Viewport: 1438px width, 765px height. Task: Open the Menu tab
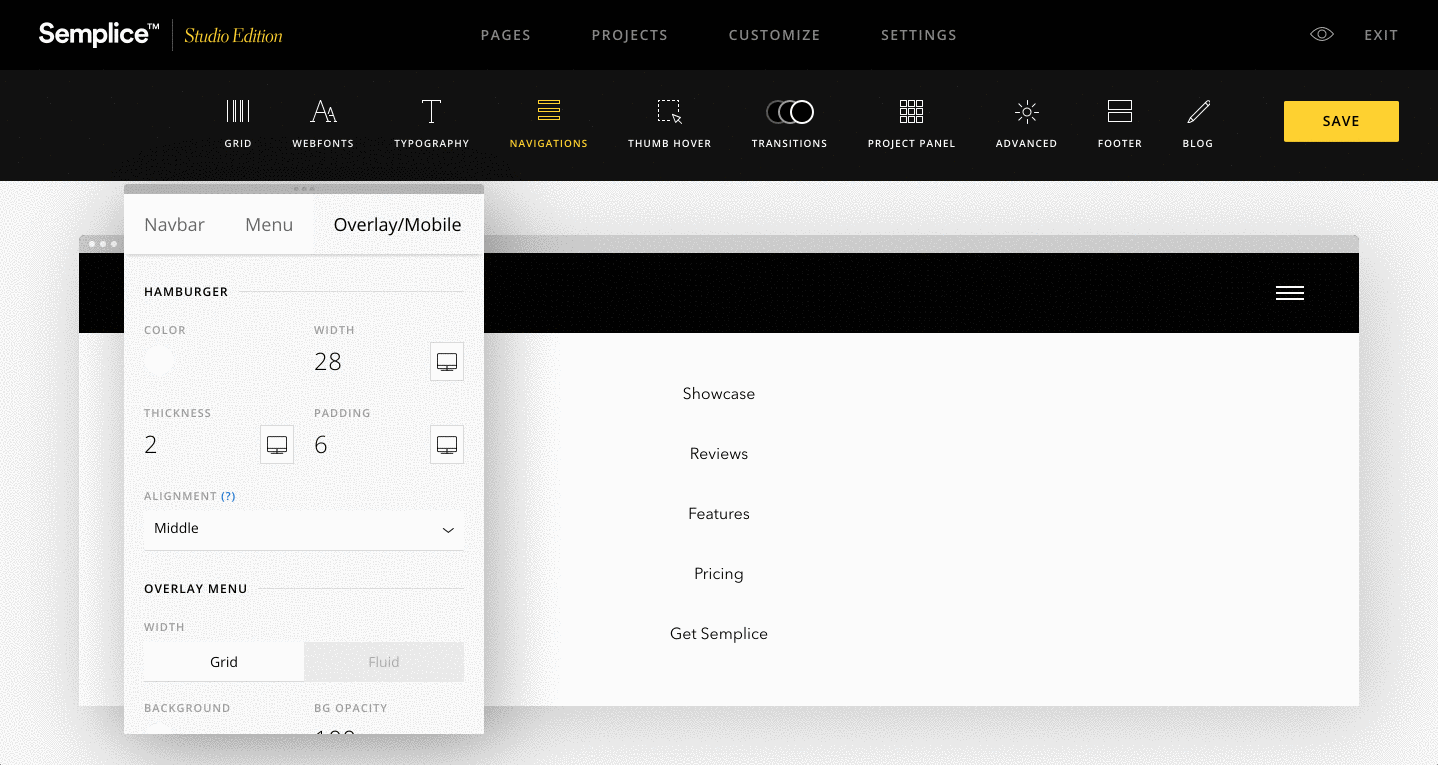(268, 224)
